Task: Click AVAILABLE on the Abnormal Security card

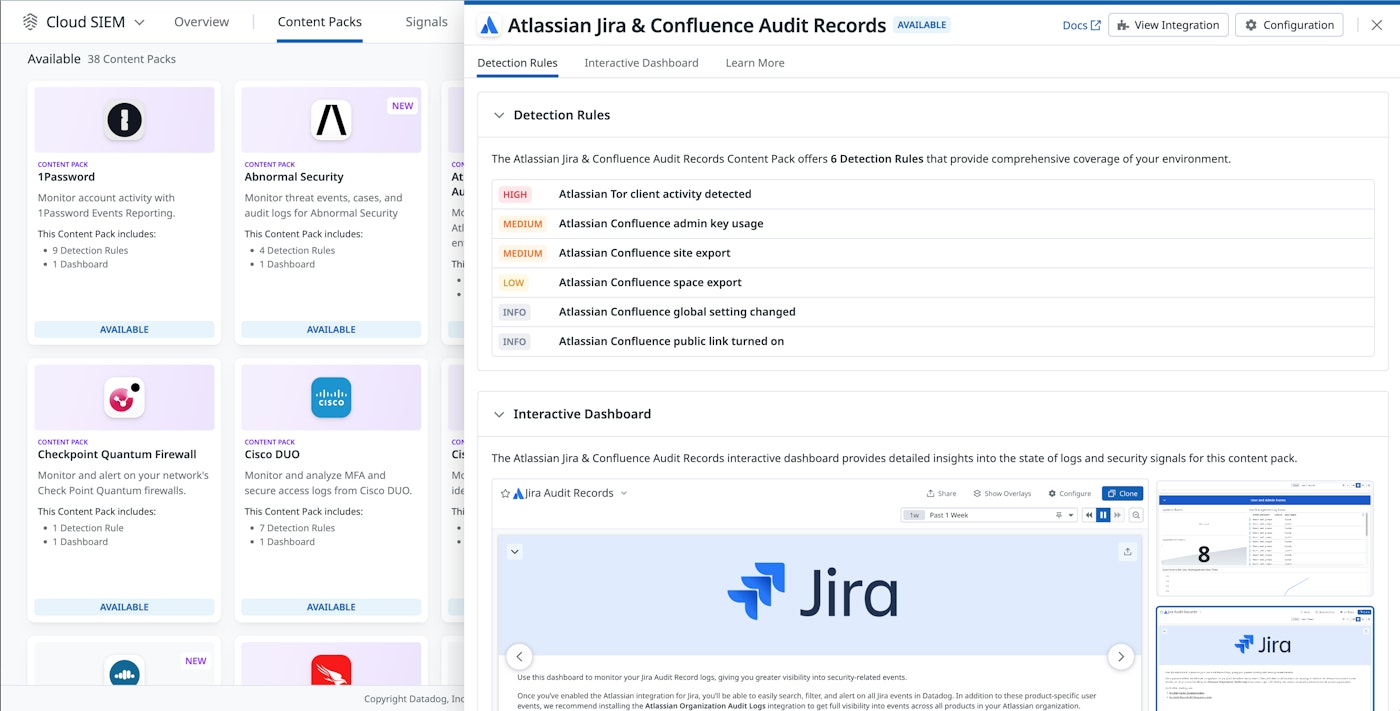Action: point(331,329)
